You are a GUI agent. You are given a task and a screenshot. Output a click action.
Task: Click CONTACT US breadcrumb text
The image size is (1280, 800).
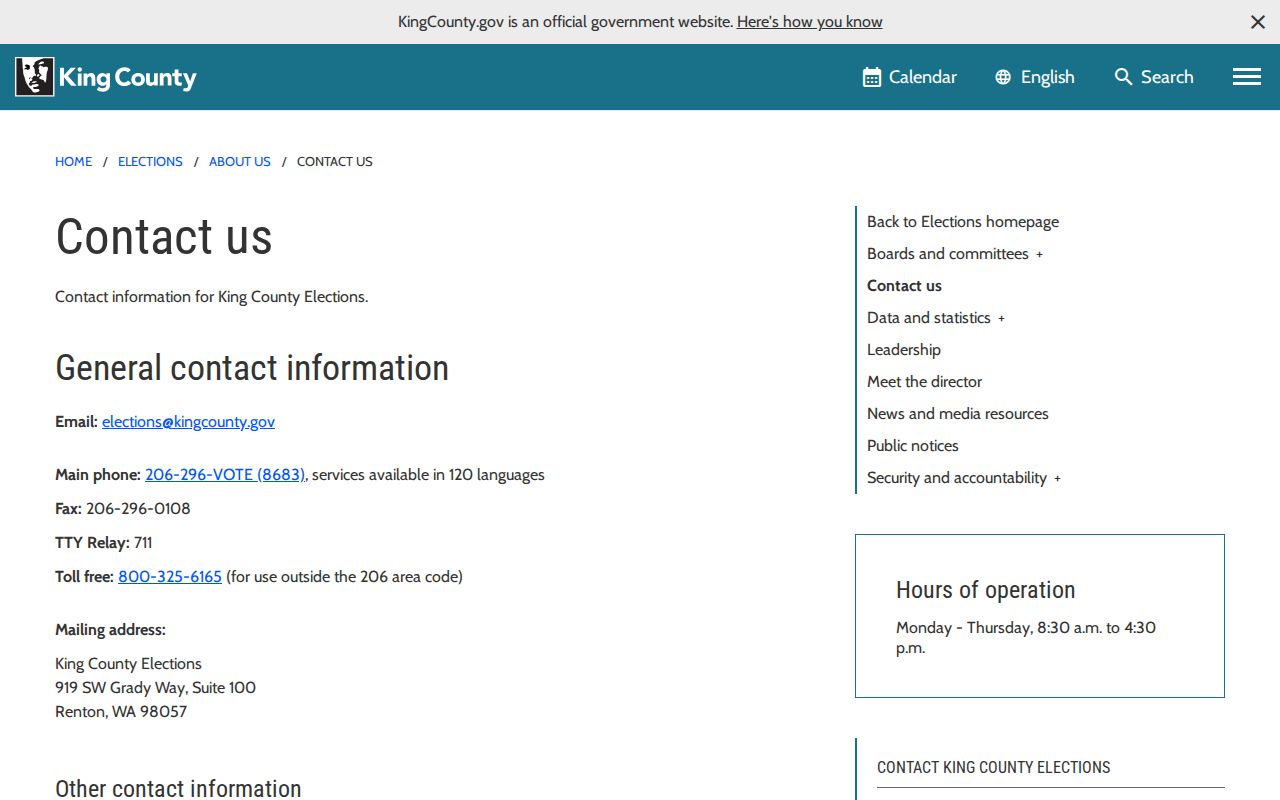335,161
